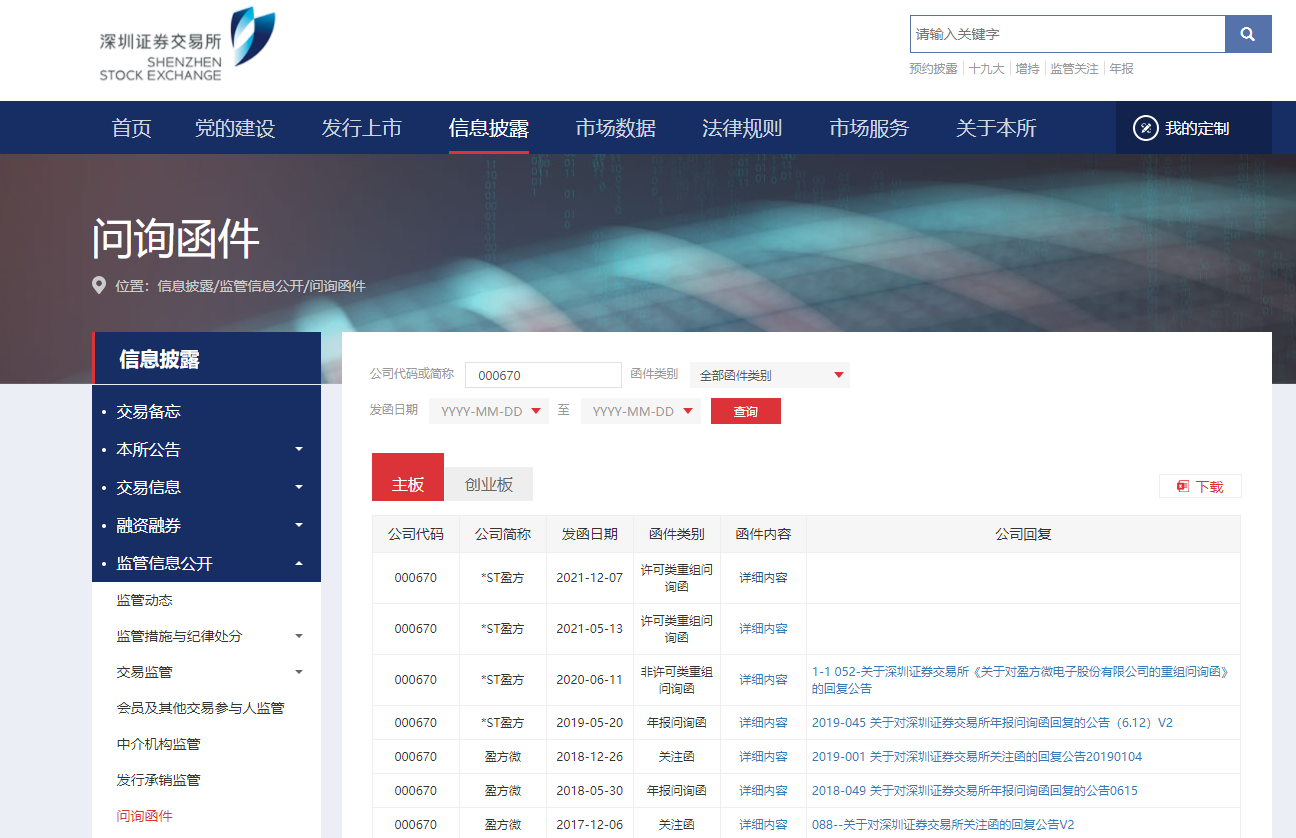The width and height of the screenshot is (1296, 838).
Task: Open the start date YYYY-MM-DD picker
Action: (x=489, y=411)
